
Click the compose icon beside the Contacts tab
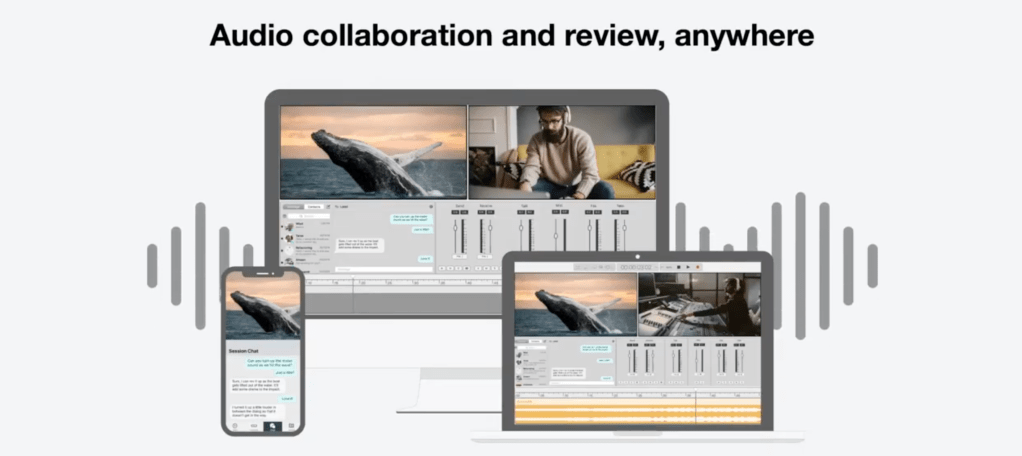coord(329,206)
